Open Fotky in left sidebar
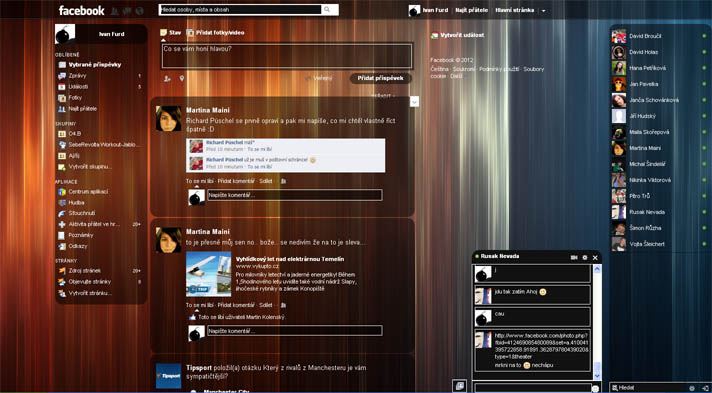The height and width of the screenshot is (393, 712). 75,98
